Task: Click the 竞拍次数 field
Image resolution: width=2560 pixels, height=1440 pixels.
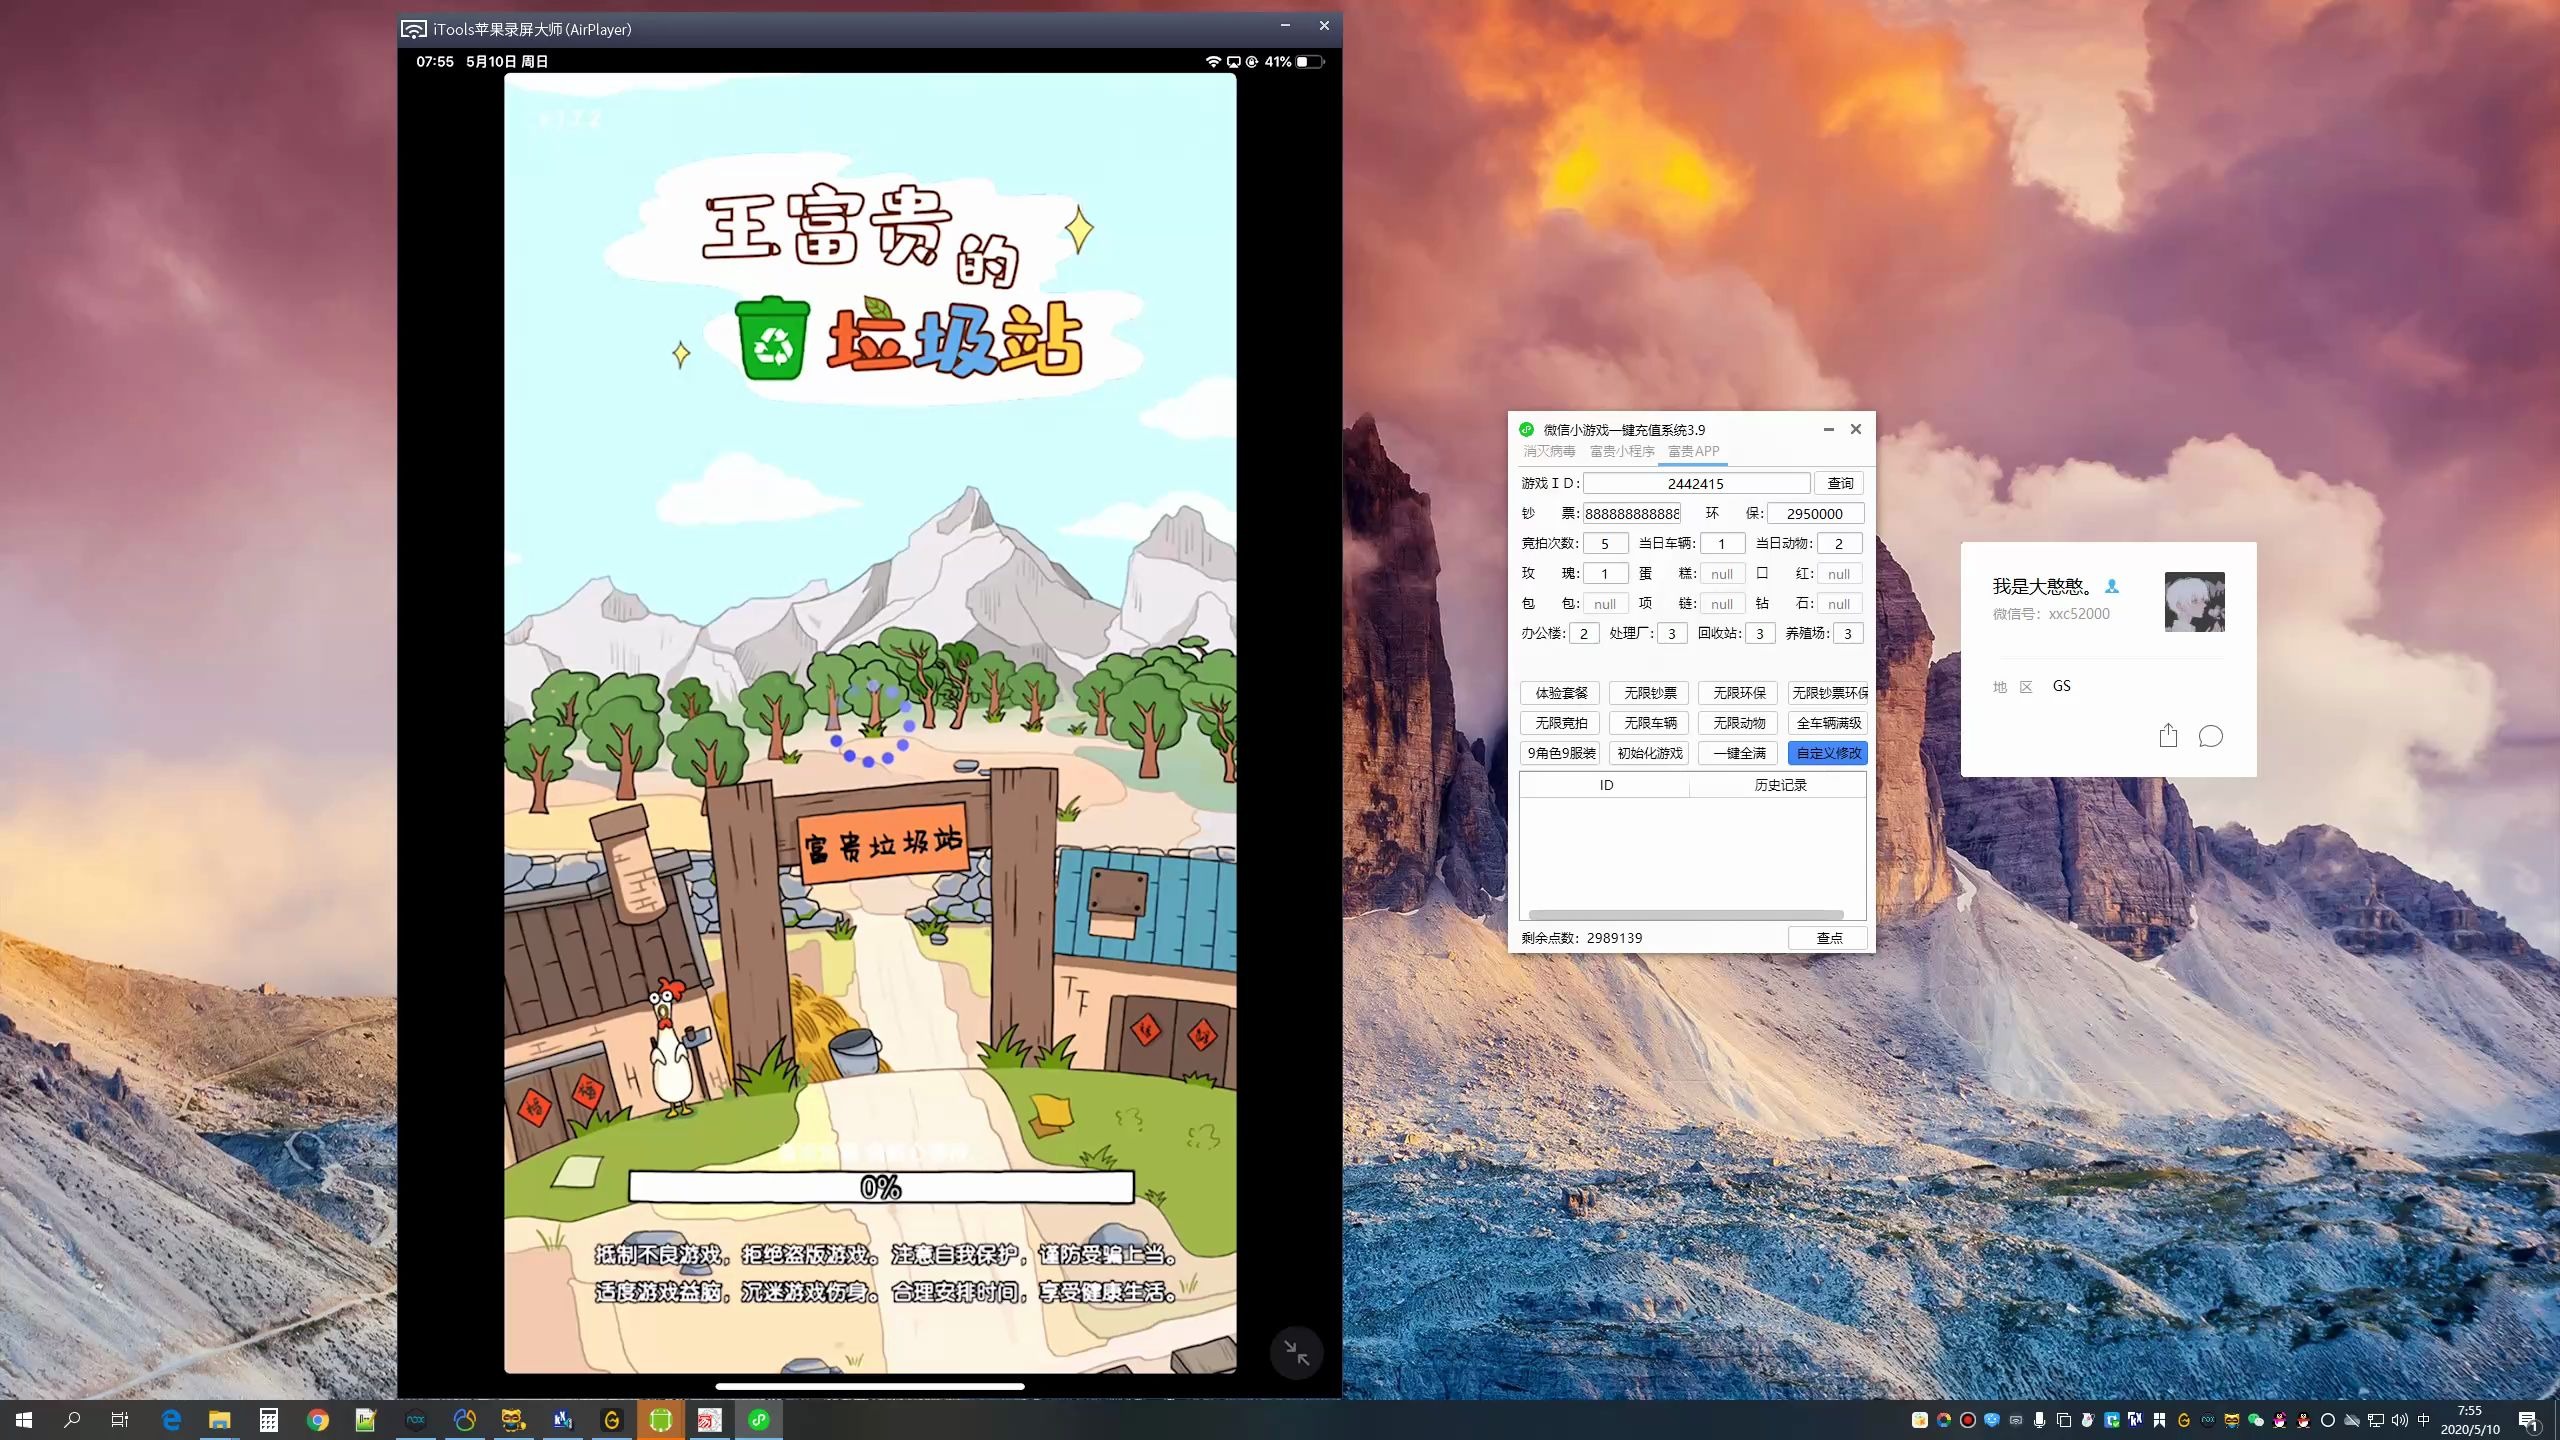Action: [x=1605, y=544]
